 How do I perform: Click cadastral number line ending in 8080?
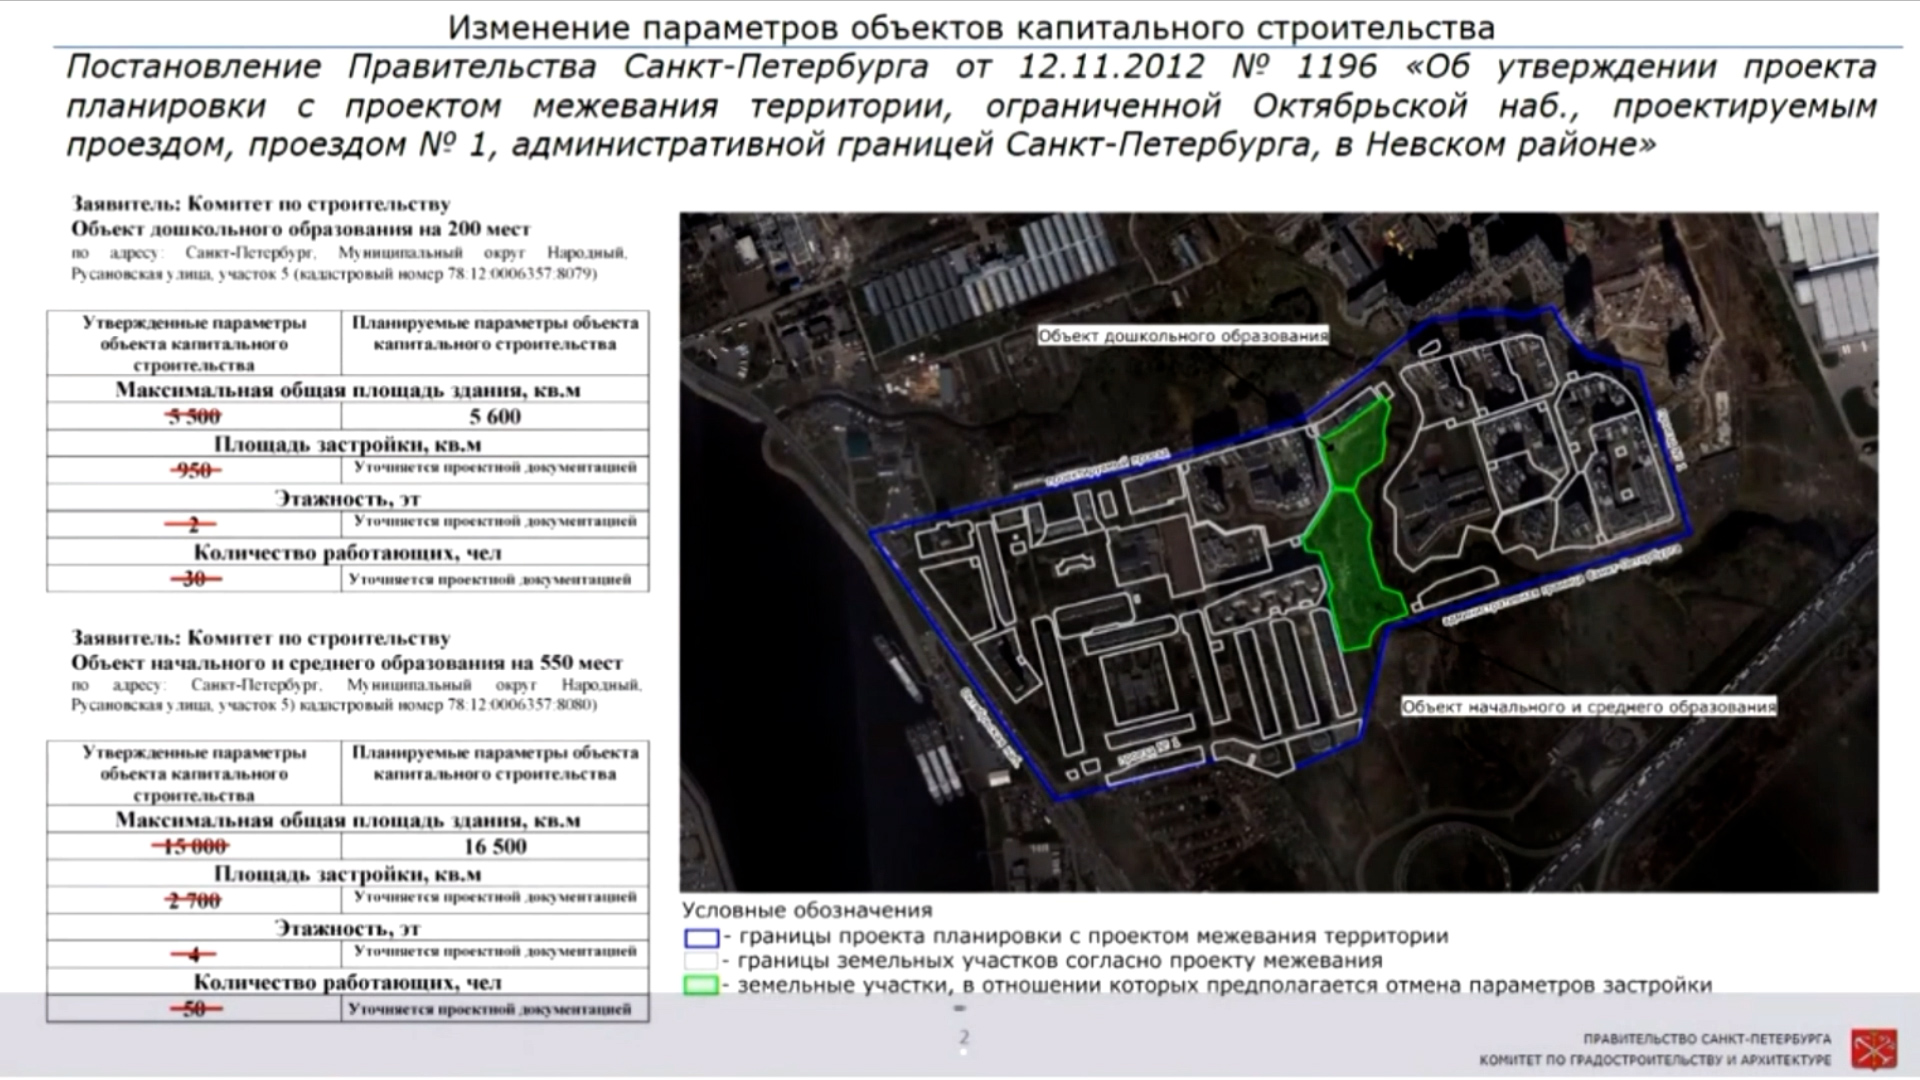tap(334, 705)
